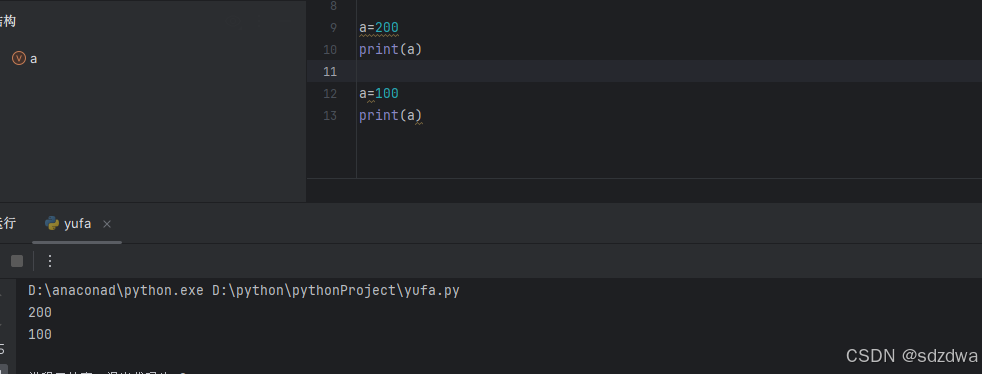This screenshot has height=374, width=982.
Task: Click the empty line 8 in the editor
Action: click(x=669, y=6)
